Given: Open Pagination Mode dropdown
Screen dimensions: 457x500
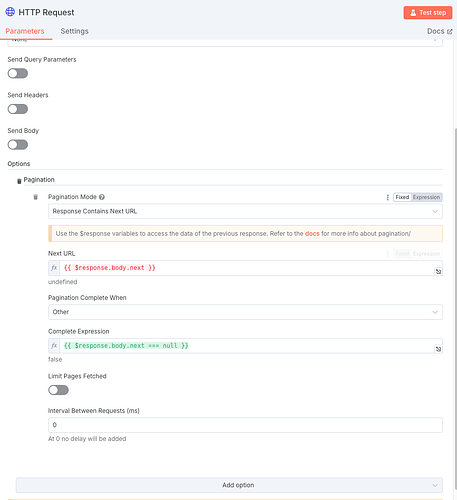Looking at the screenshot, I should (x=245, y=211).
